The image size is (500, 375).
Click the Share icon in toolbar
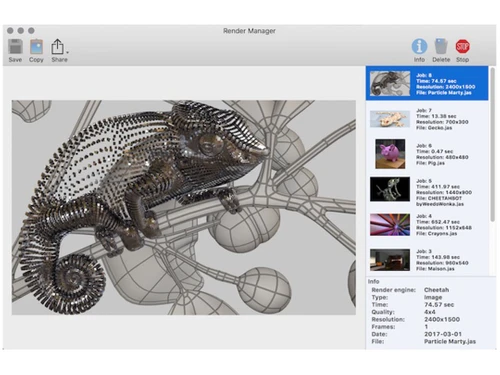[x=58, y=46]
